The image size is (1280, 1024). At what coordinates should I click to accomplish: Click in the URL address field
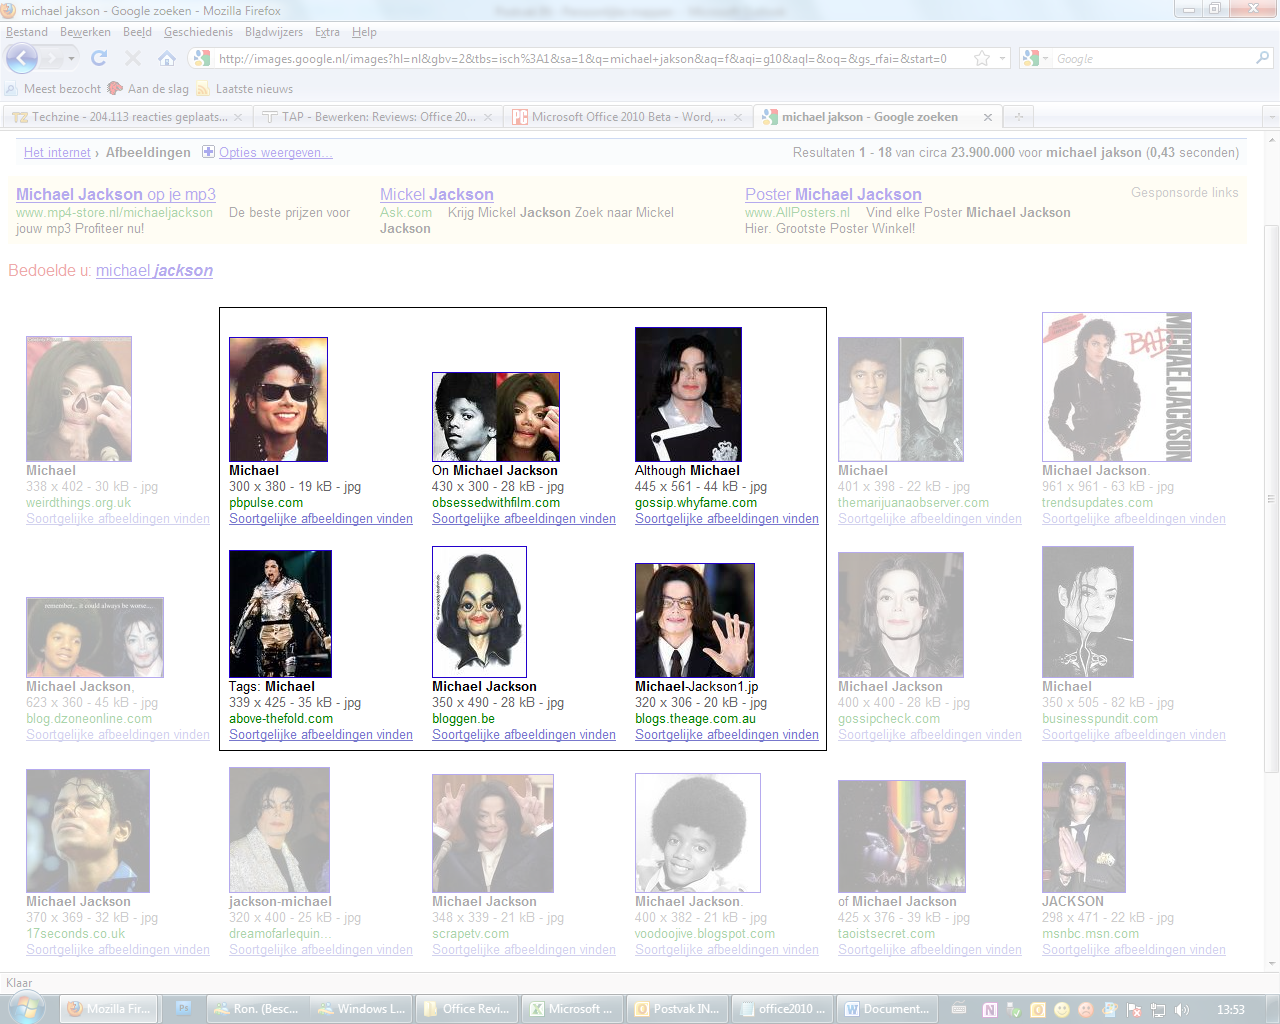[590, 59]
